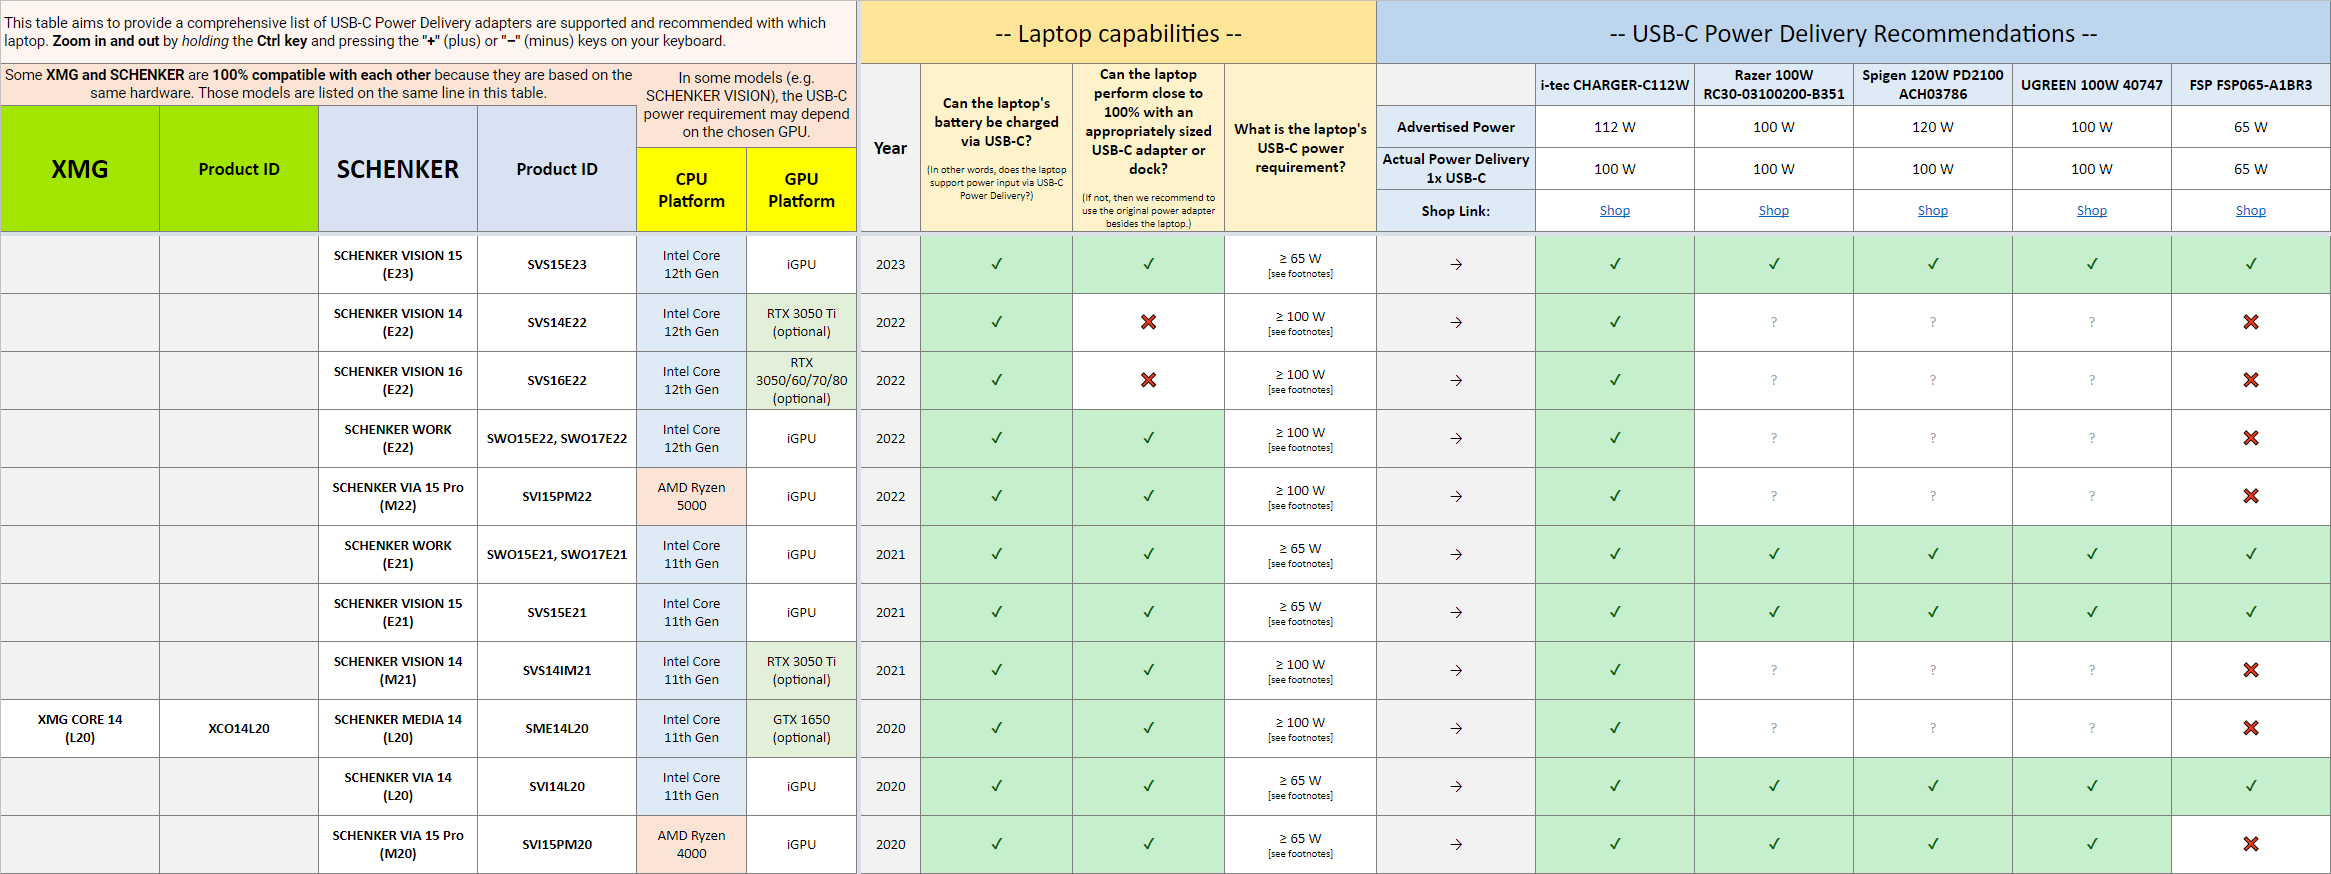Open the FSP FSP065-A1BR3 Shop link
Screen dimensions: 2331x874
2250,211
